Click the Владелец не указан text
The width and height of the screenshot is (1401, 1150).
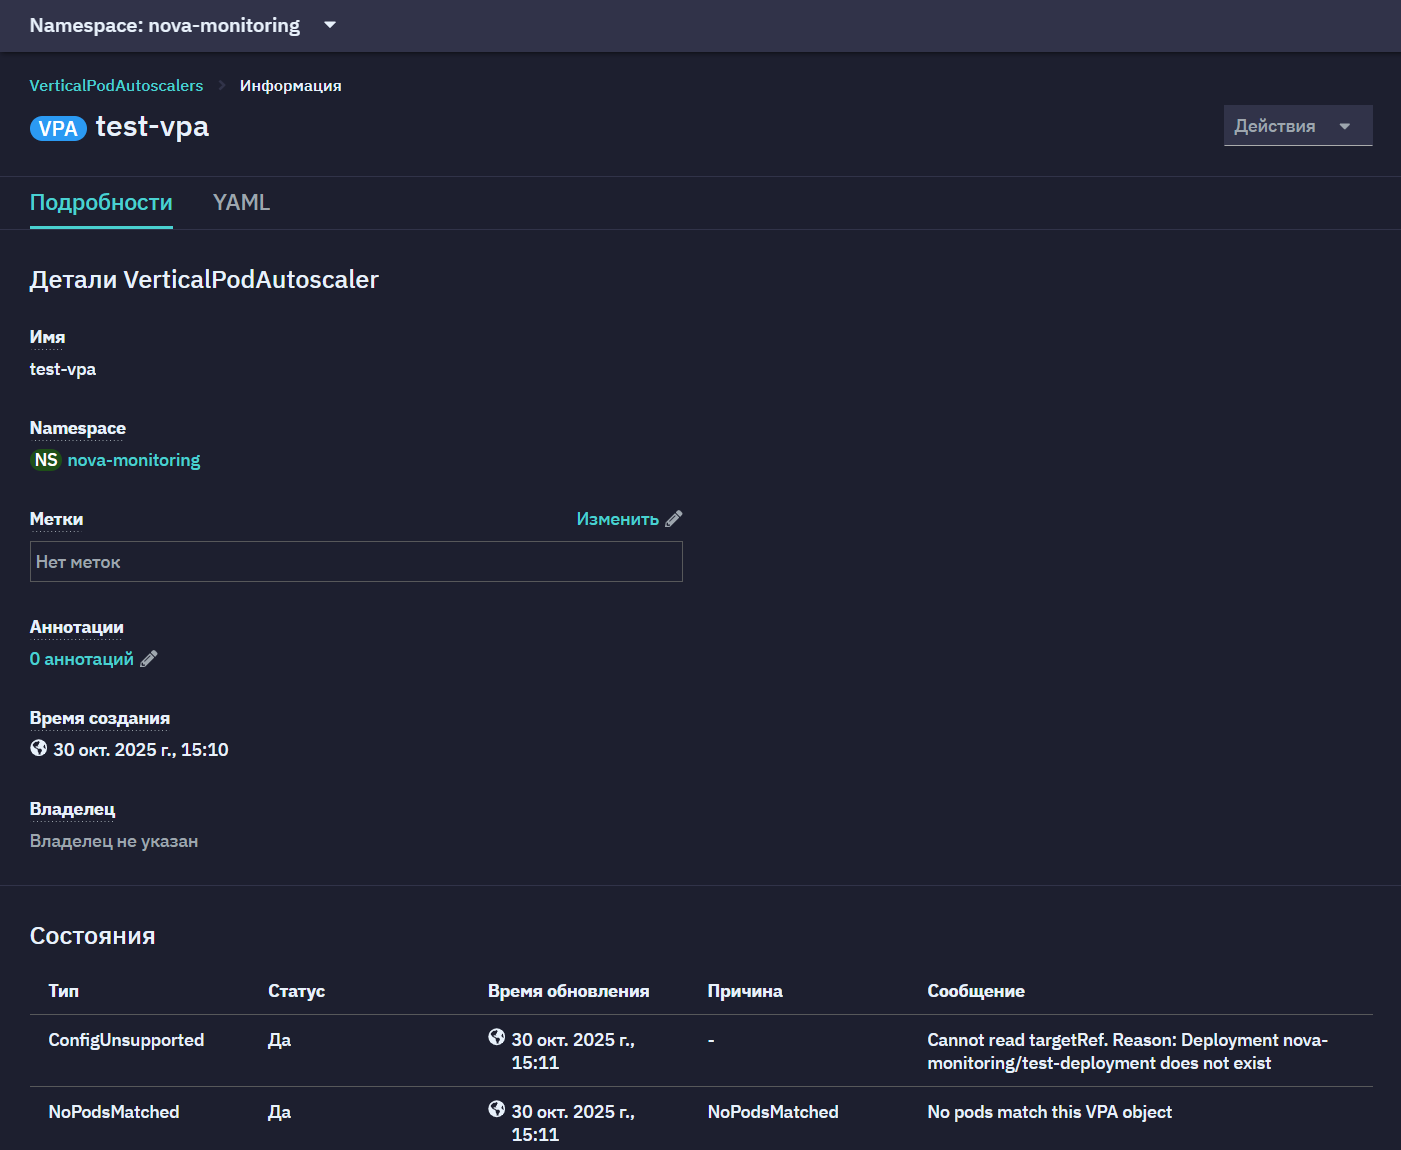[x=114, y=841]
